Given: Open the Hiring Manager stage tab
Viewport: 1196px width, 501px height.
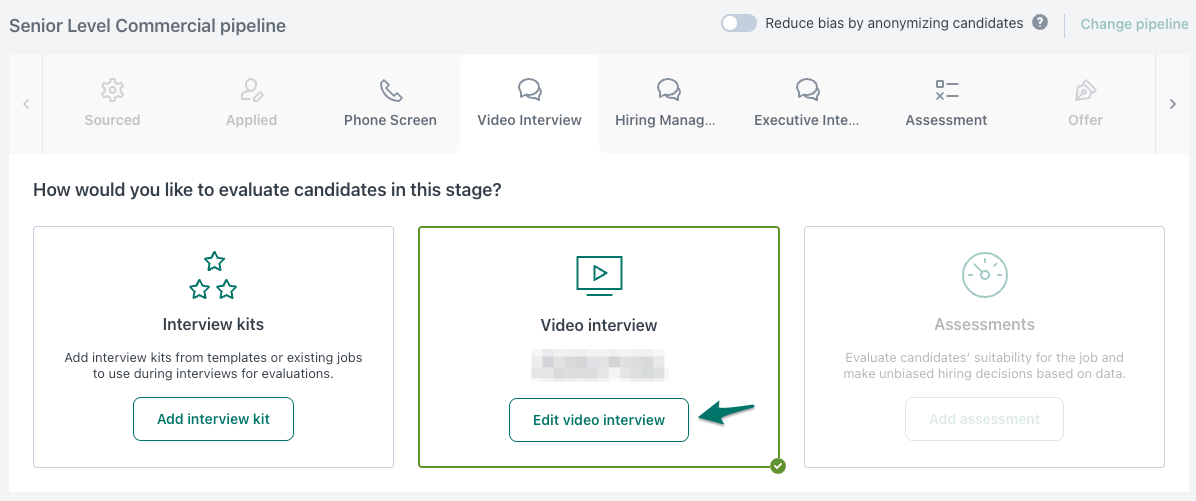Looking at the screenshot, I should coord(666,104).
